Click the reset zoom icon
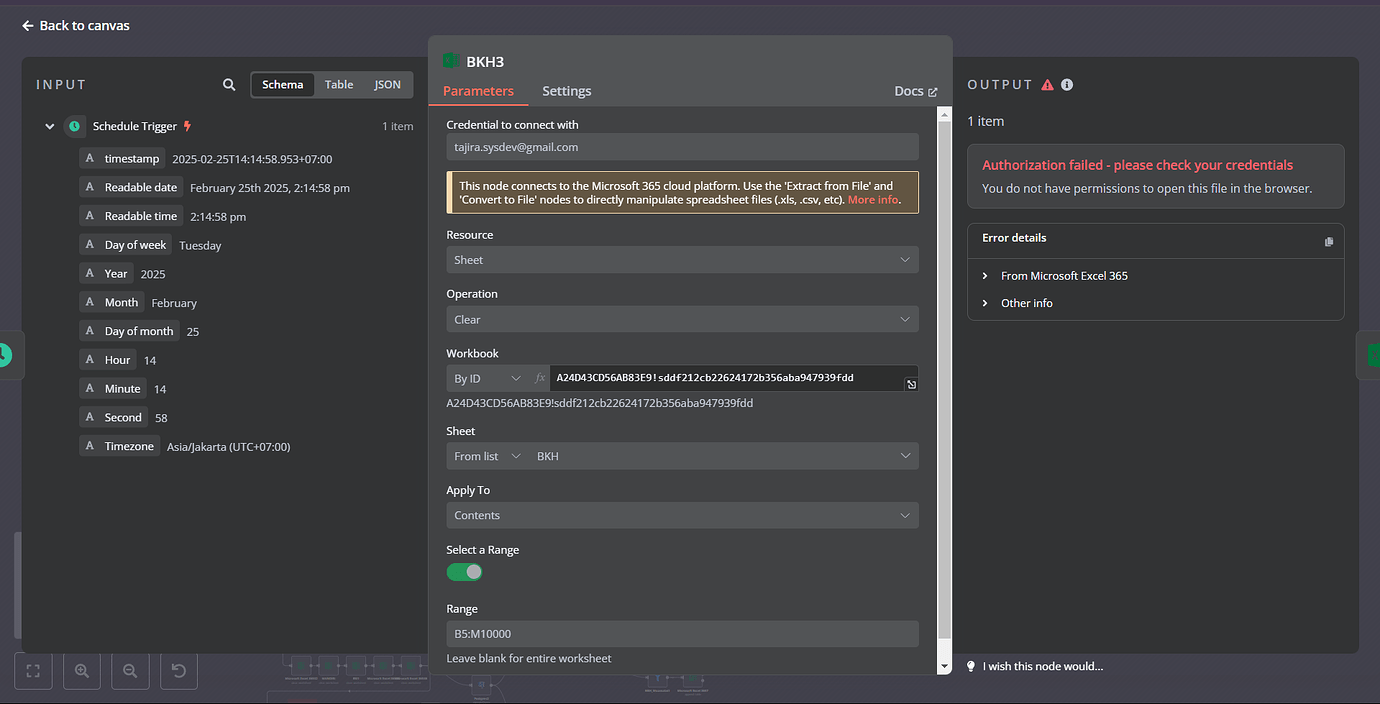 pyautogui.click(x=179, y=671)
